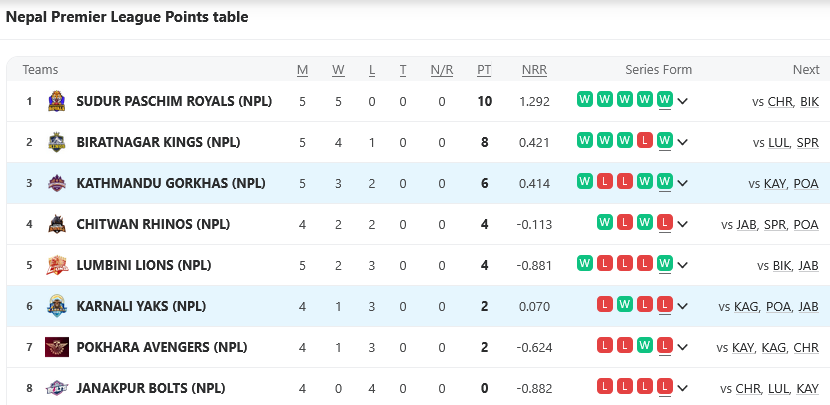Click the Sudur Paschim Royals team logo
Image resolution: width=830 pixels, height=405 pixels.
[x=57, y=101]
